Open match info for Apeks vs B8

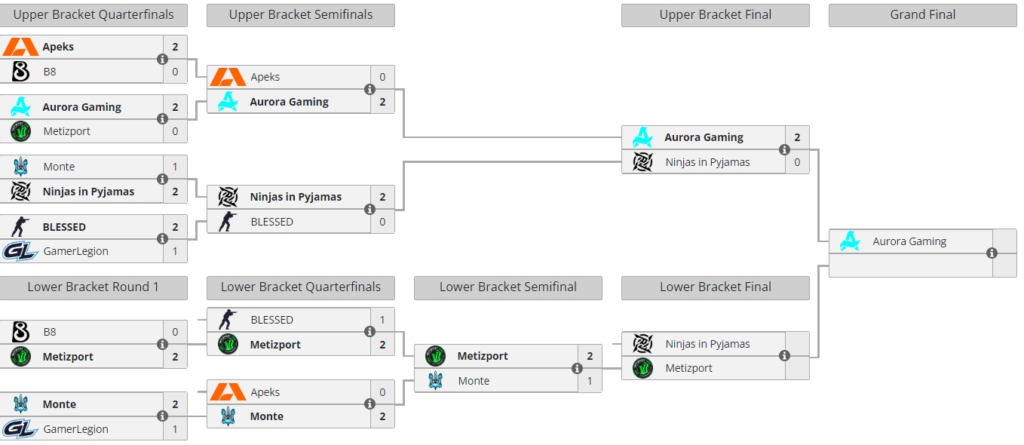pyautogui.click(x=162, y=59)
